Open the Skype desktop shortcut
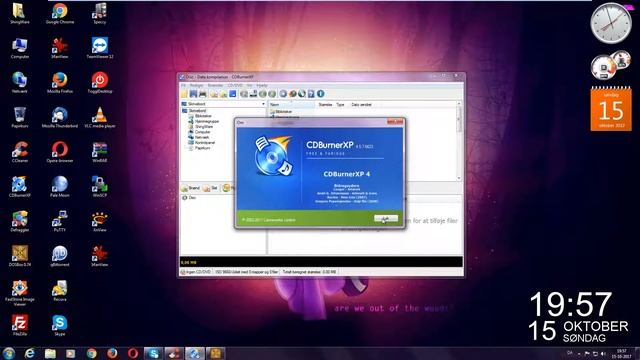Image resolution: width=640 pixels, height=360 pixels. pyautogui.click(x=60, y=325)
